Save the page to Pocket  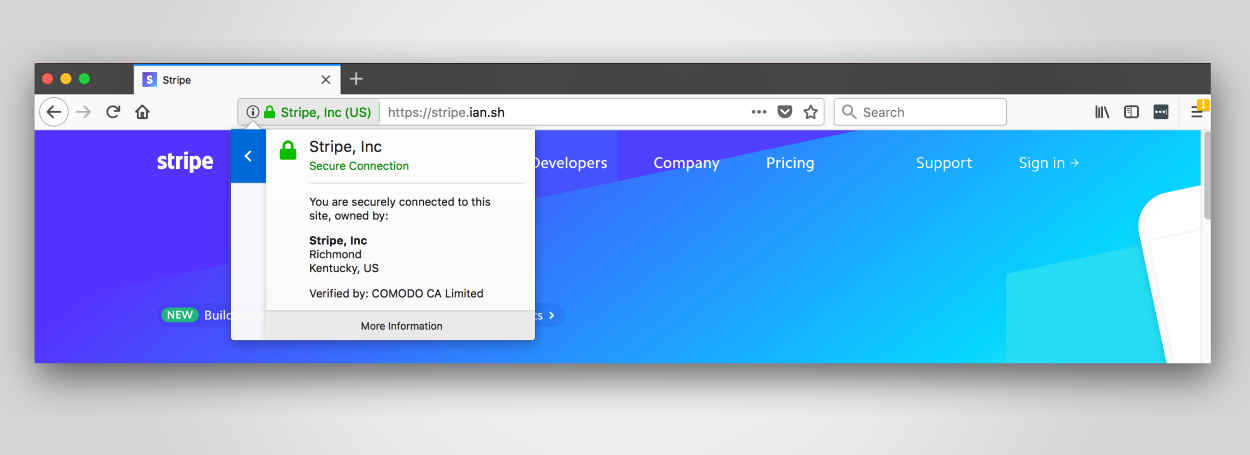(x=785, y=112)
